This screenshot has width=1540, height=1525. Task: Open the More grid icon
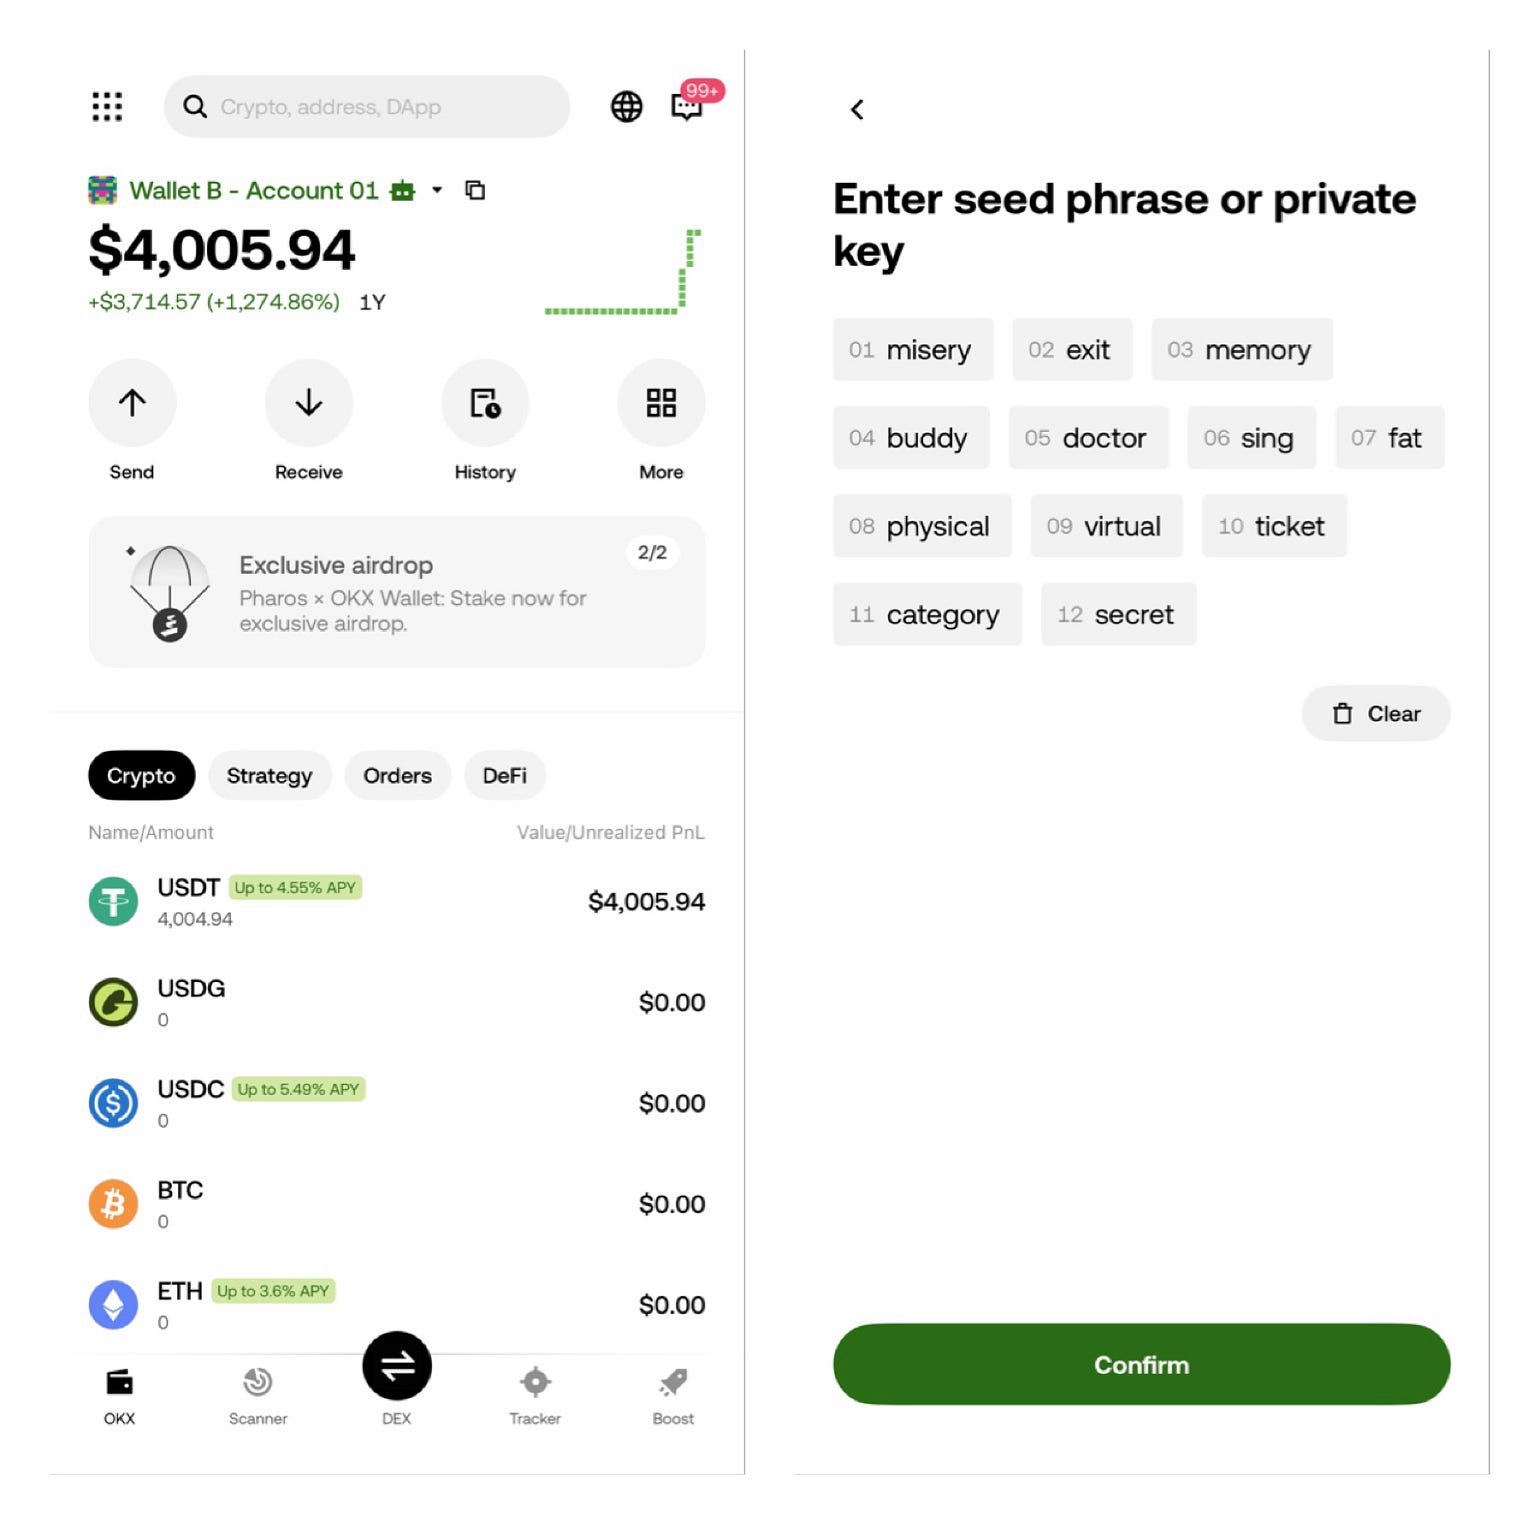660,403
